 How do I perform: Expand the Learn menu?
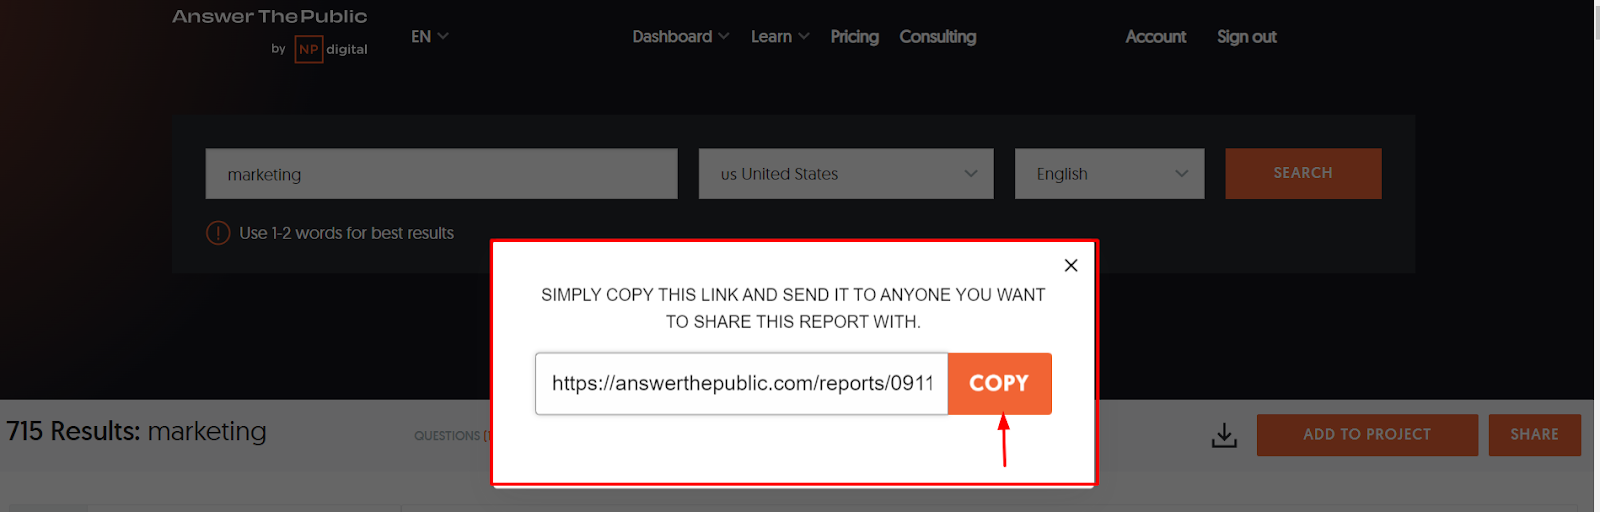(780, 37)
